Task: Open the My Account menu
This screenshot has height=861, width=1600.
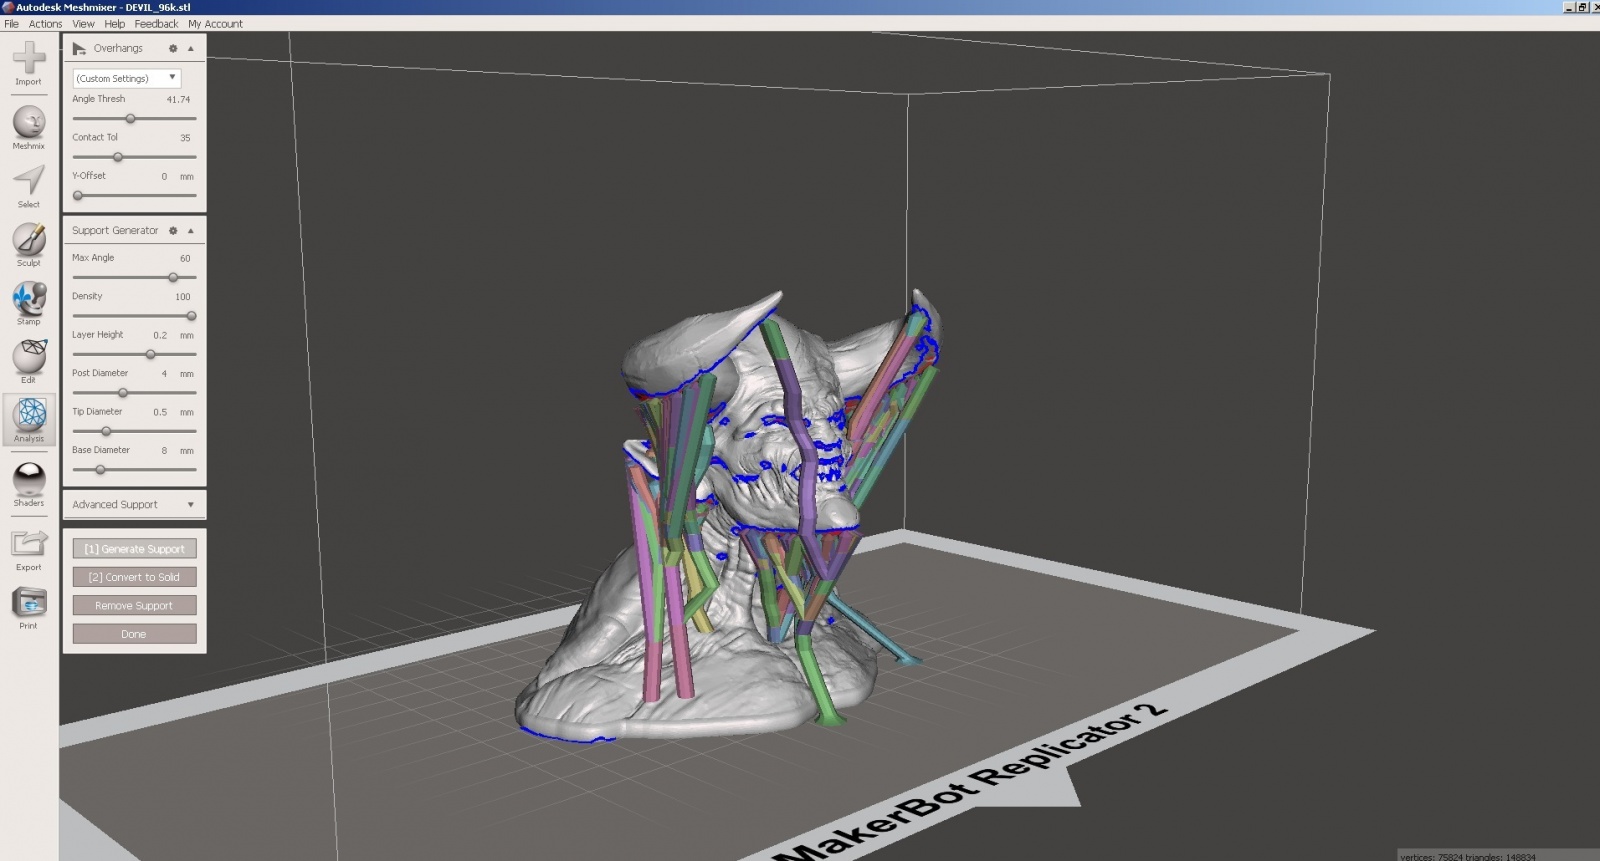Action: [x=215, y=24]
